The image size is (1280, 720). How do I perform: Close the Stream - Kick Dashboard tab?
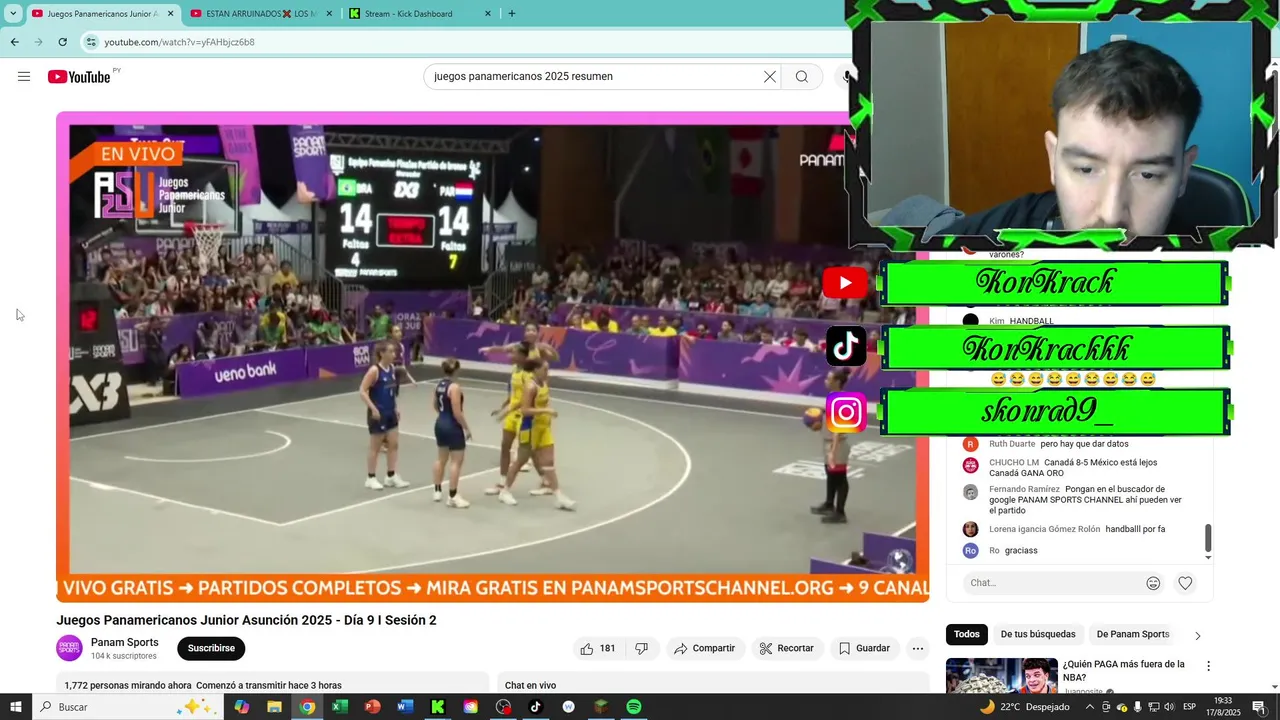pyautogui.click(x=488, y=14)
